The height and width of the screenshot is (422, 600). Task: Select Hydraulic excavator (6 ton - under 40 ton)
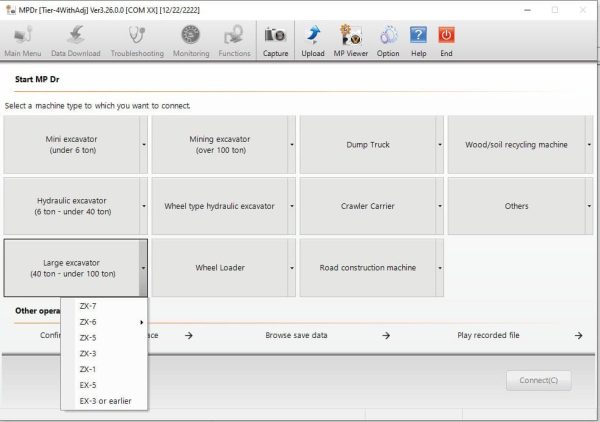pyautogui.click(x=72, y=206)
